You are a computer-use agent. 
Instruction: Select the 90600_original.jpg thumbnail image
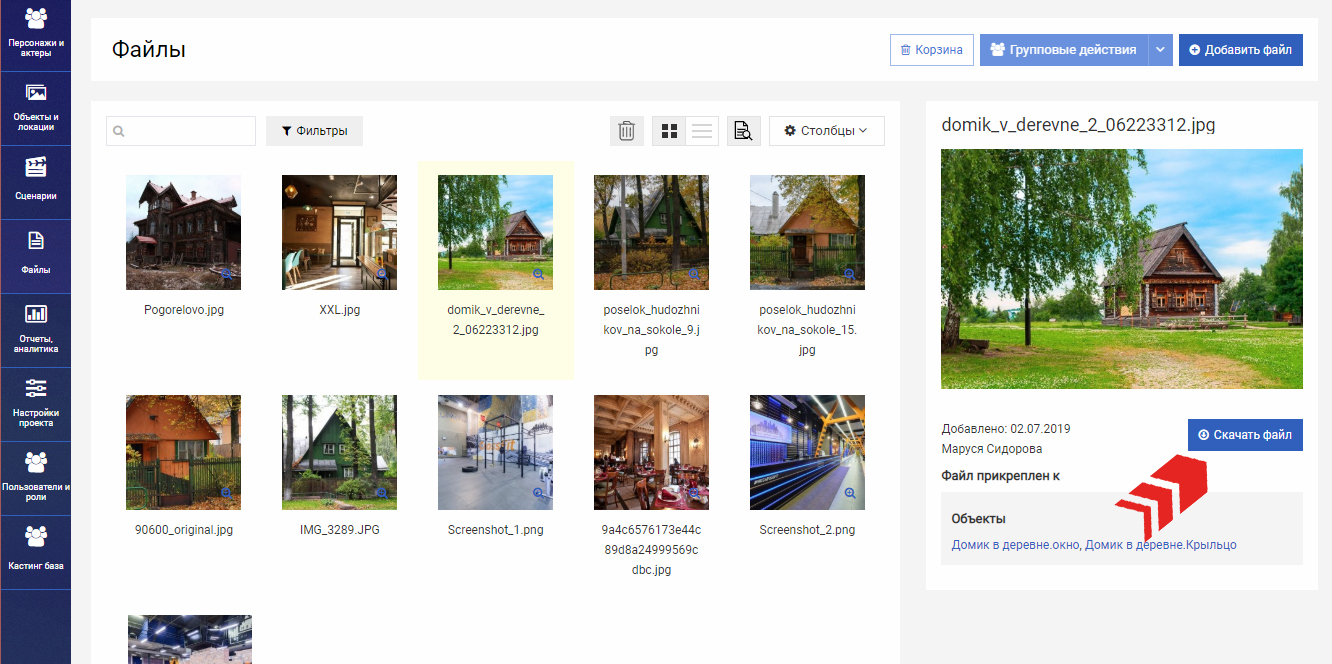coord(183,452)
